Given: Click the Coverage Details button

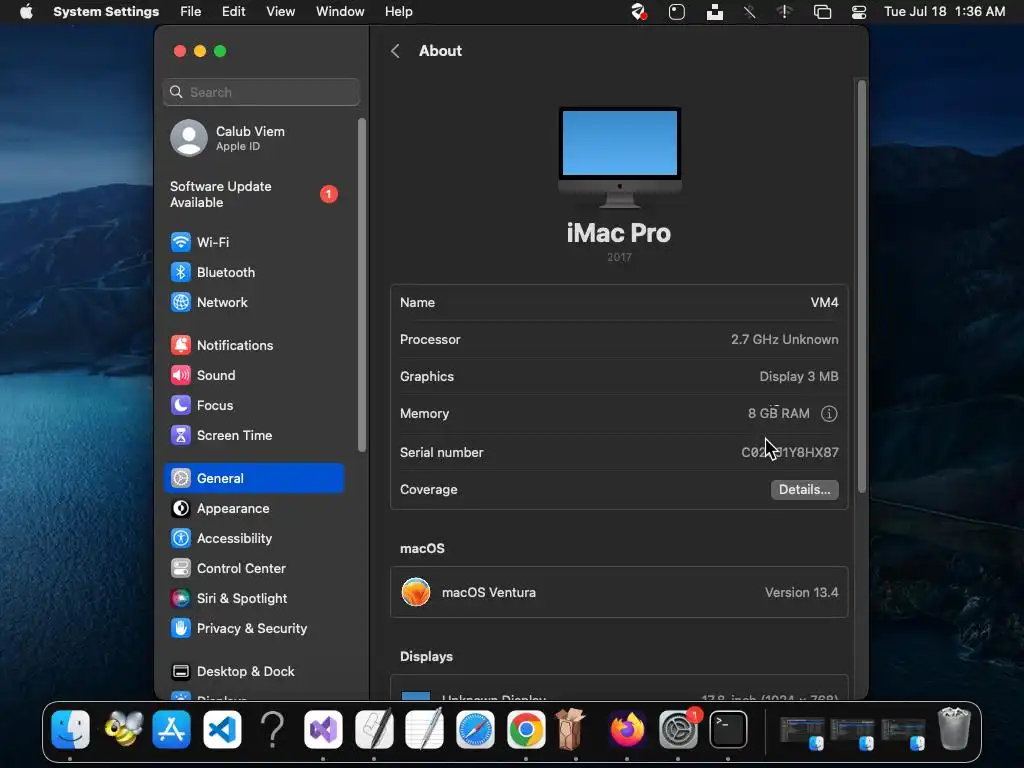Looking at the screenshot, I should tap(805, 490).
